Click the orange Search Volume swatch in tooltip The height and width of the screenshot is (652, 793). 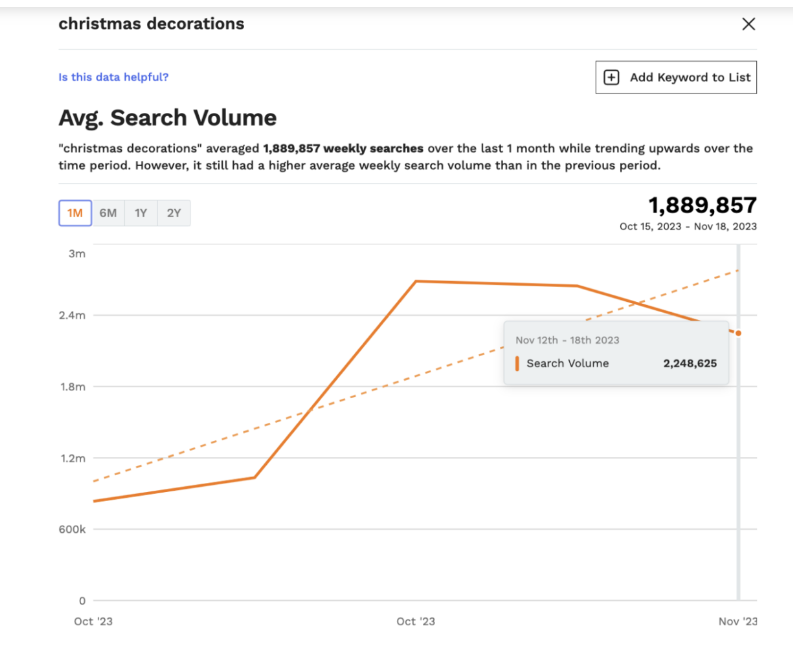tap(517, 363)
